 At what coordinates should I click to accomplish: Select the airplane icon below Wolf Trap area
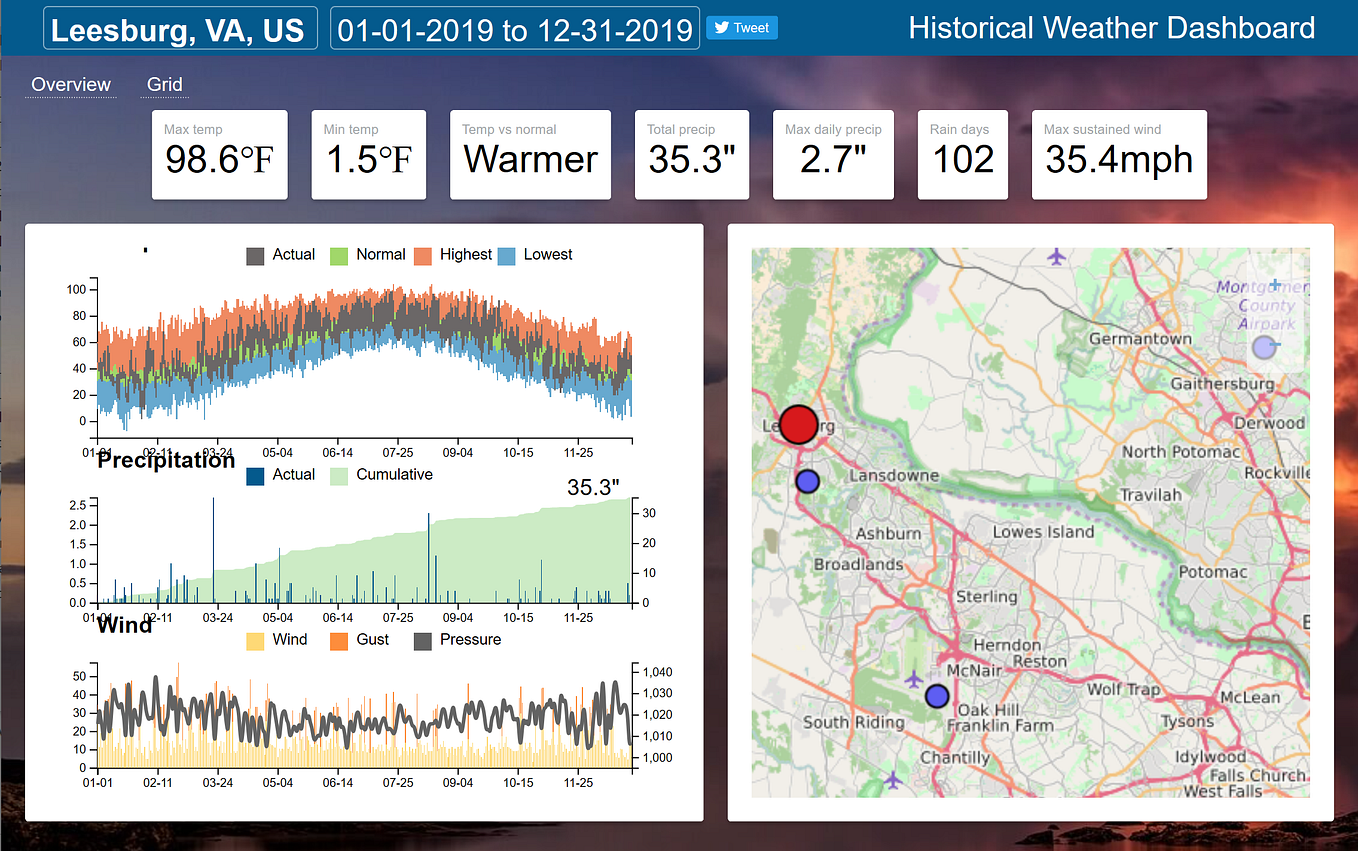click(914, 678)
